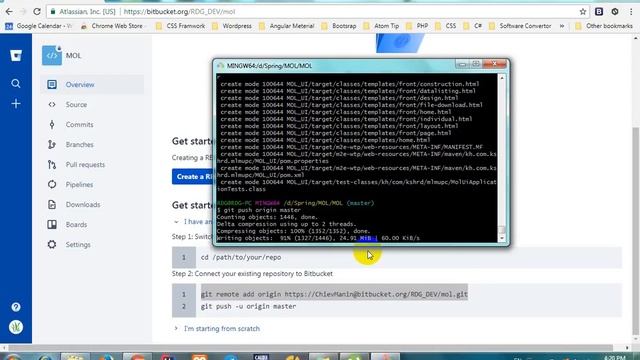Open the Angular Material bookmark folder
Viewport: 640px width, 360px height.
tap(287, 26)
